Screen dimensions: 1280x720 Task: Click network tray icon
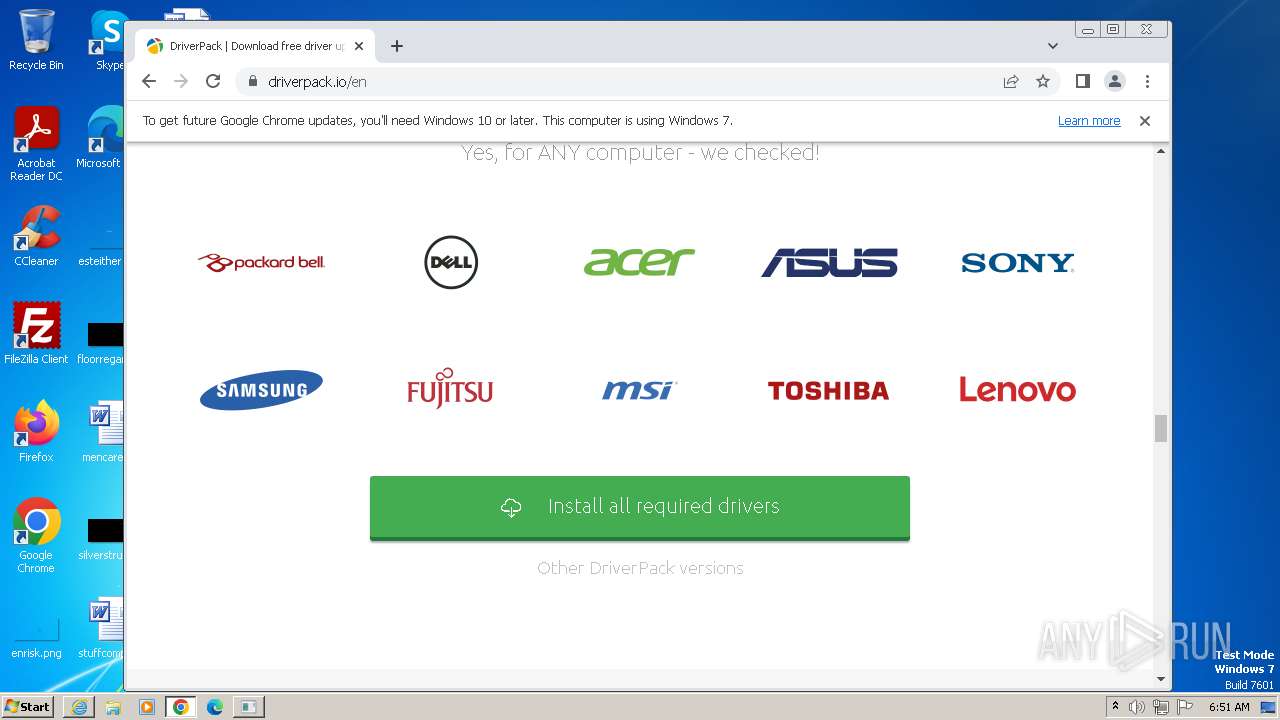point(1161,707)
